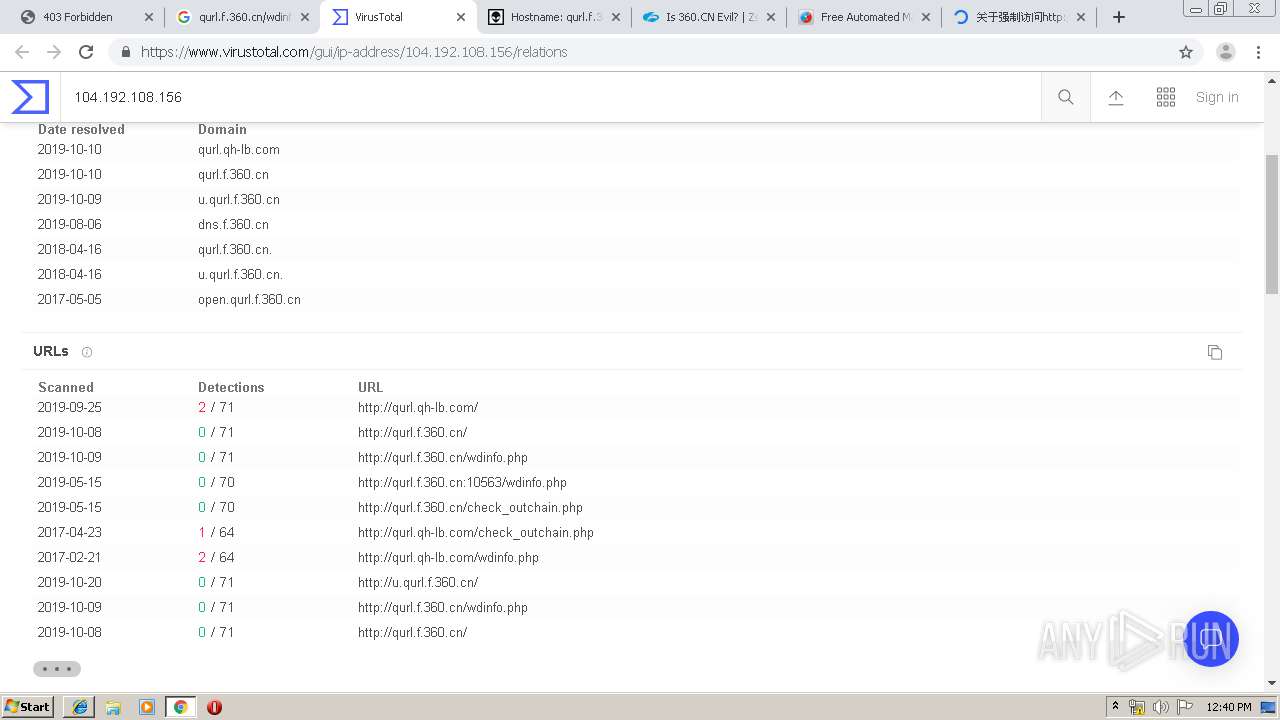Open Internet Explorer from taskbar
This screenshot has height=720, width=1280.
point(80,707)
